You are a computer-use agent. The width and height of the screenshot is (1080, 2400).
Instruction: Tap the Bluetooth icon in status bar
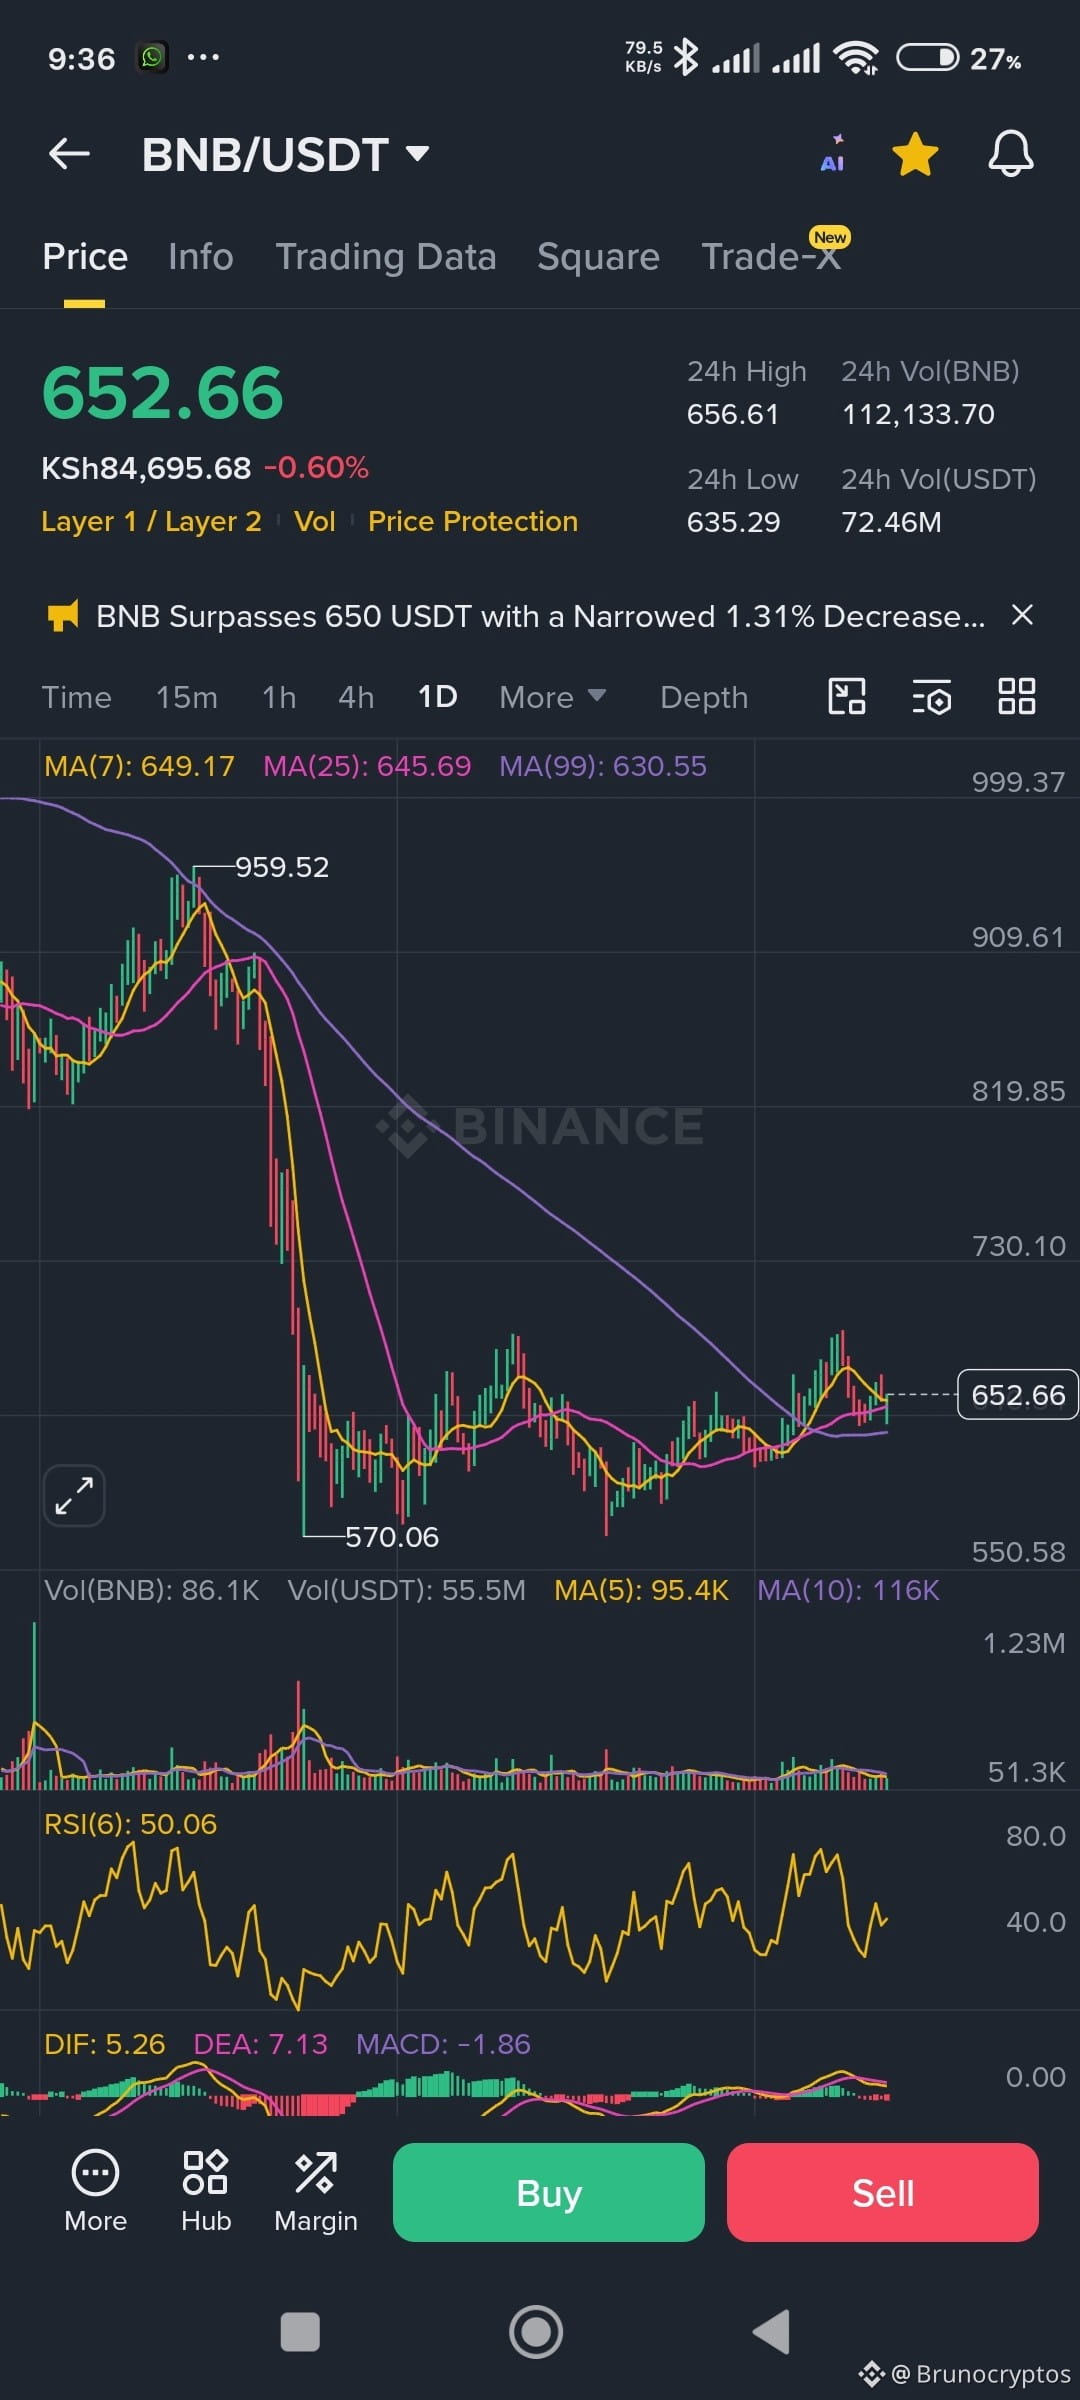(x=686, y=58)
